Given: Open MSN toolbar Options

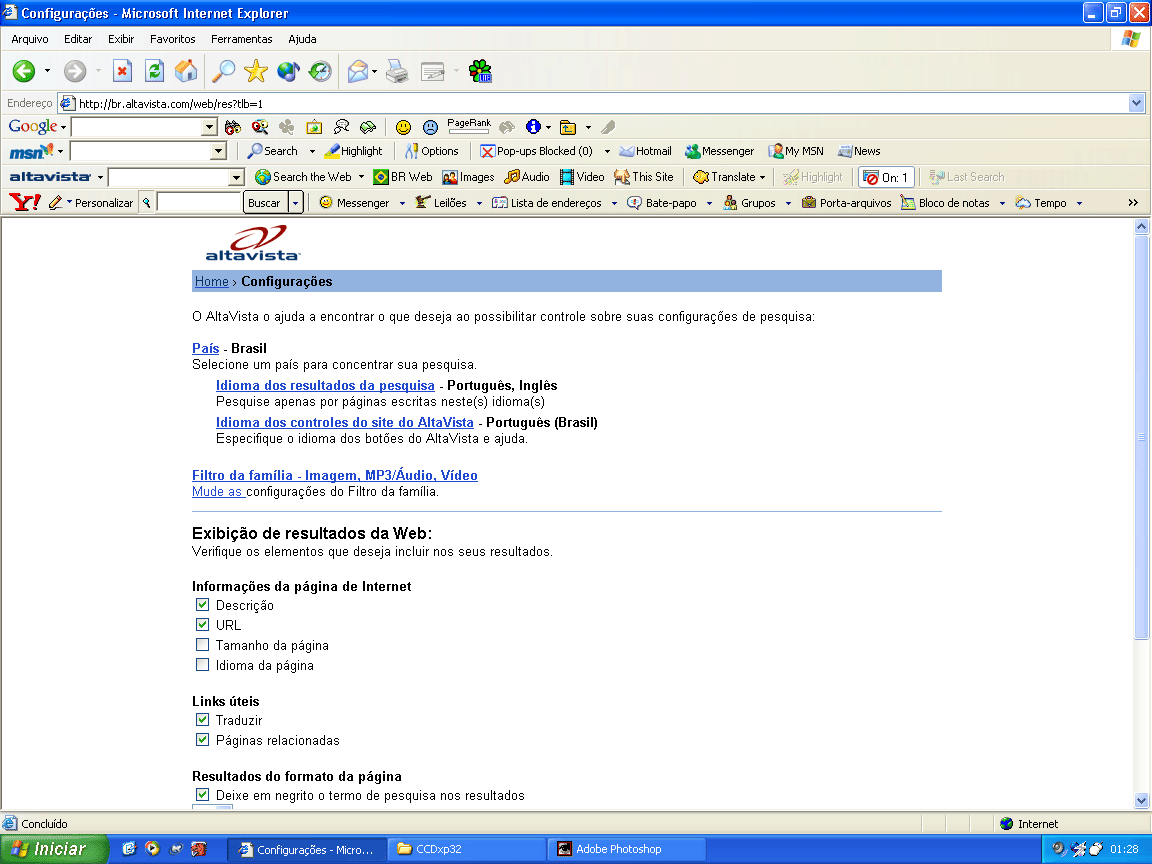Looking at the screenshot, I should [x=431, y=151].
